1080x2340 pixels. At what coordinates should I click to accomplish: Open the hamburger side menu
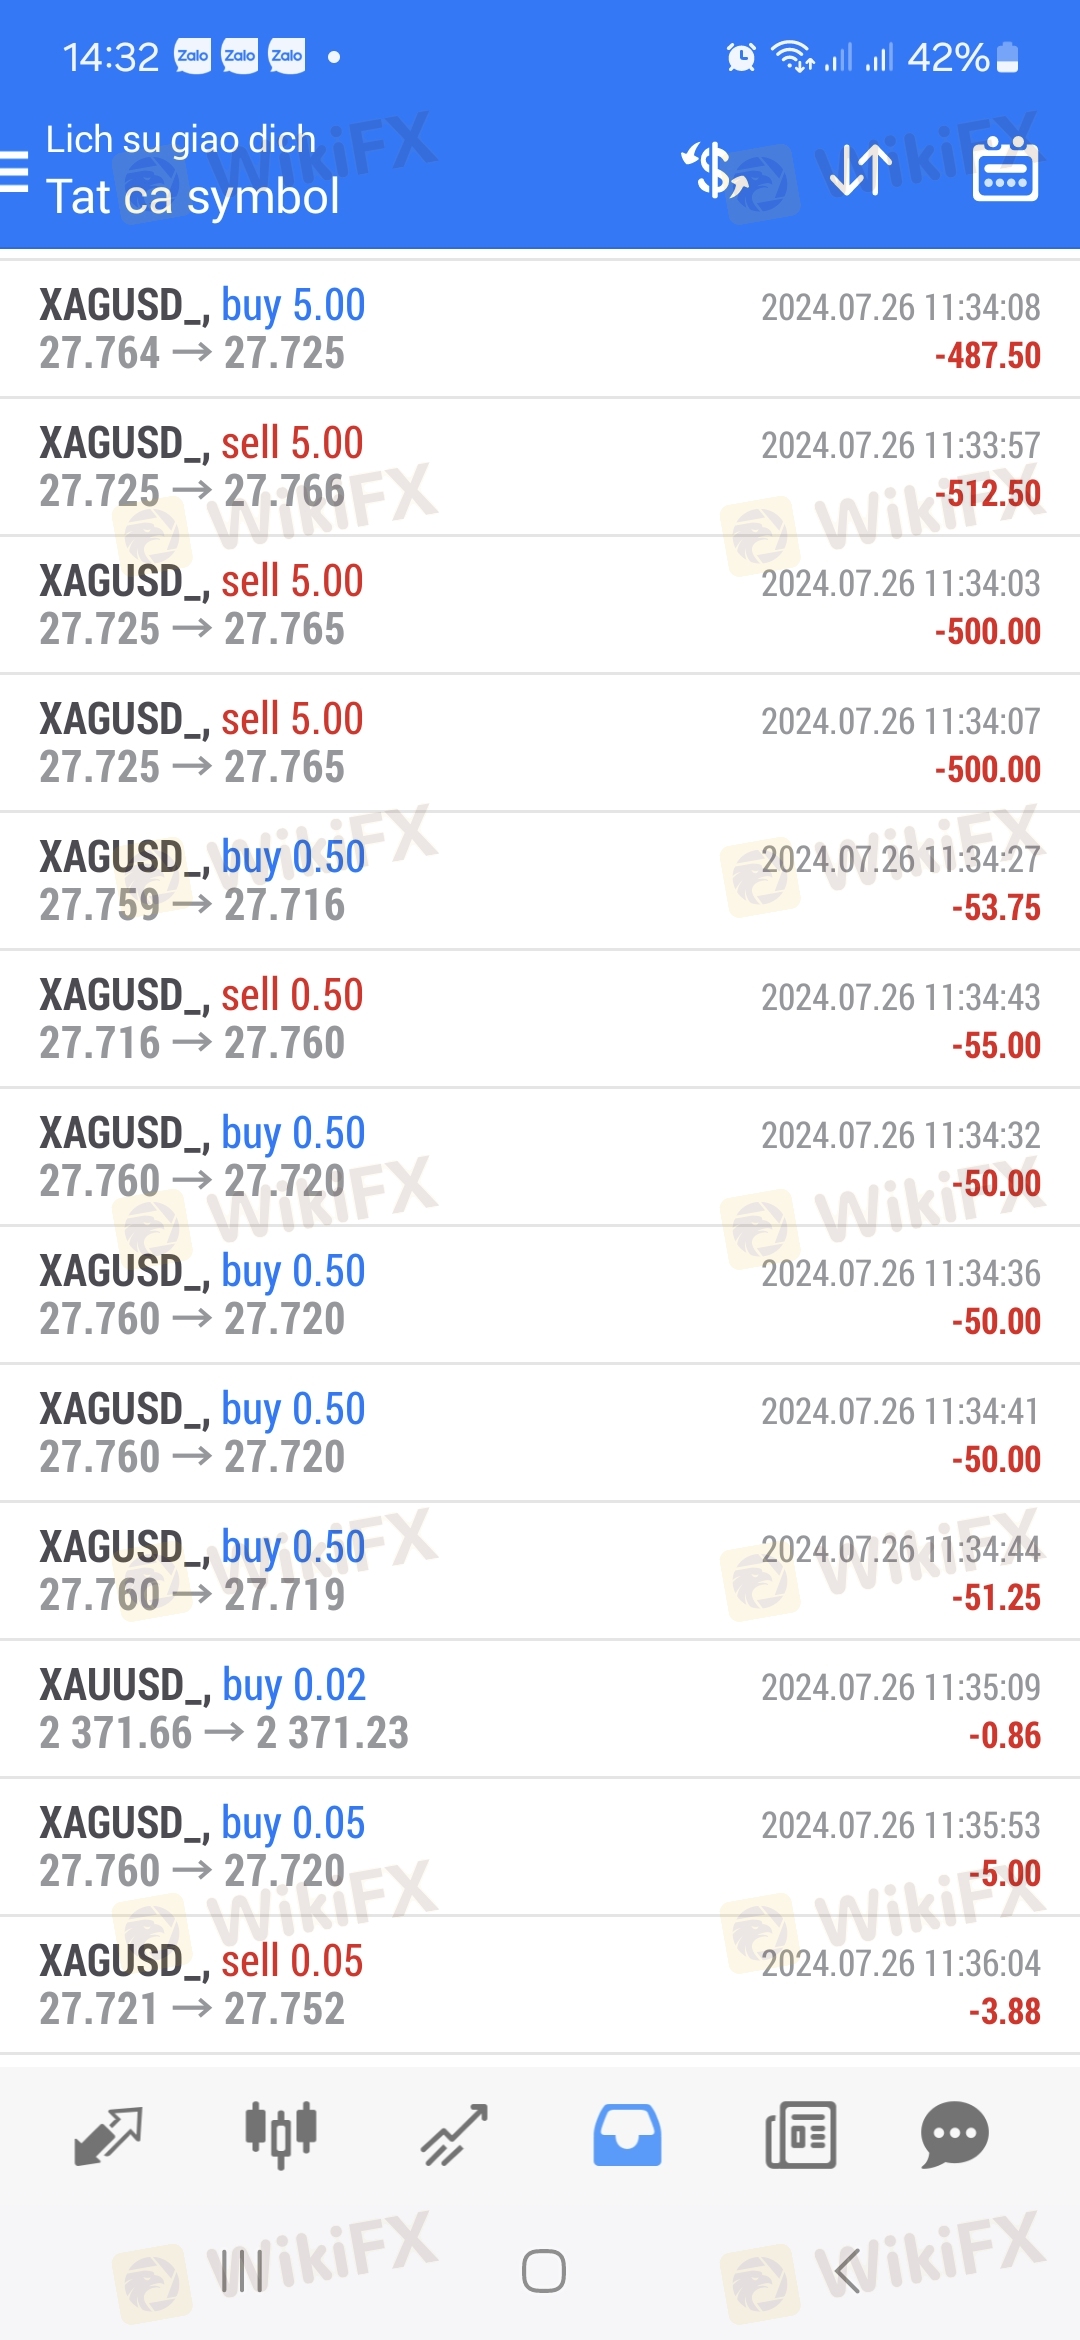pyautogui.click(x=16, y=171)
